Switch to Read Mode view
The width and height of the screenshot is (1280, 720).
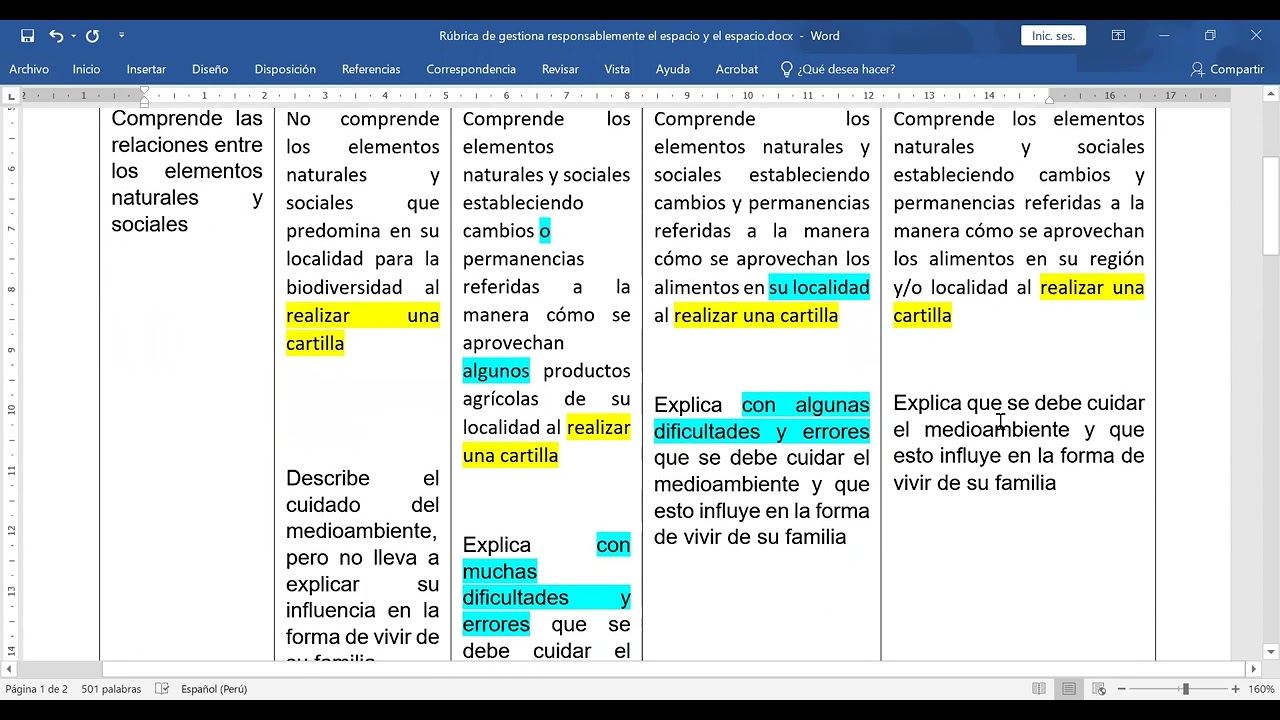point(1039,689)
